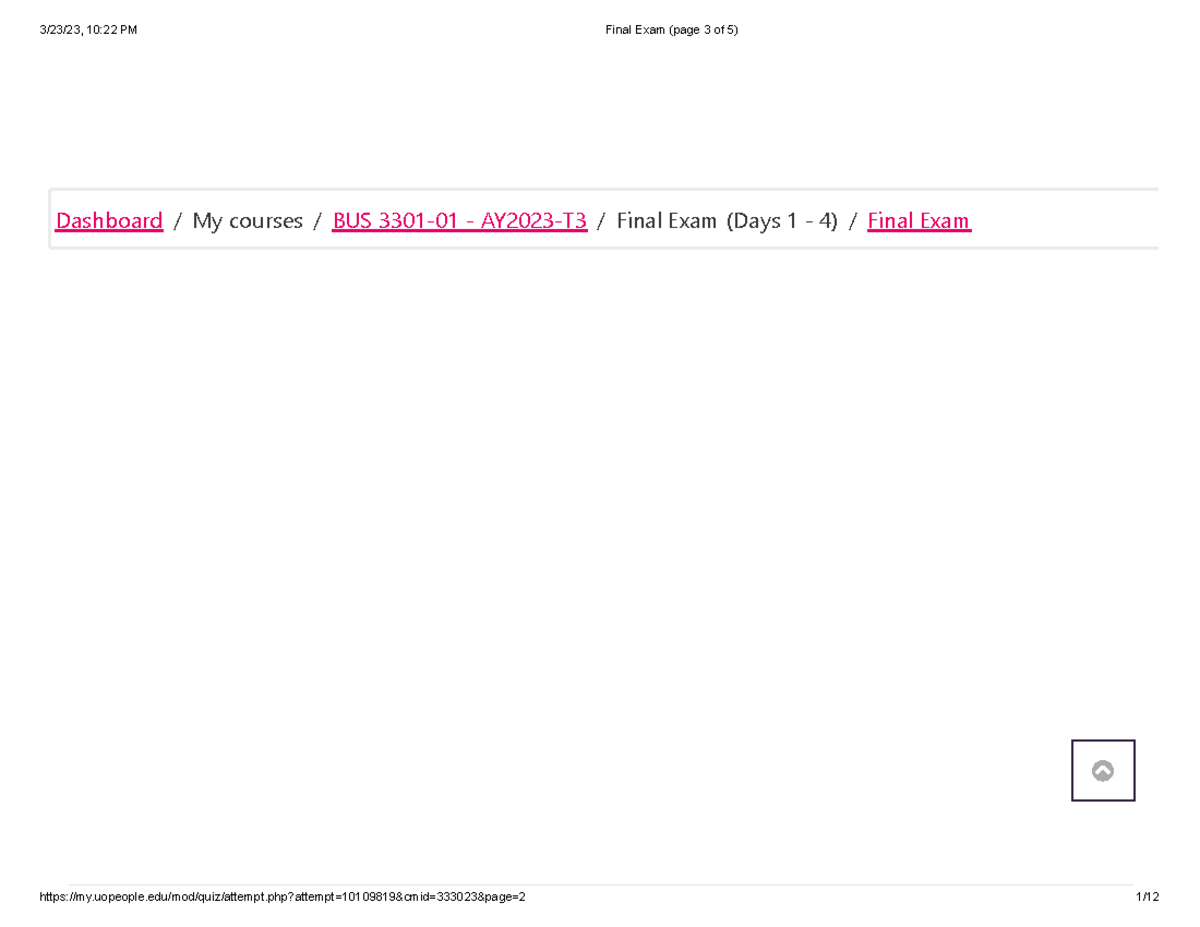Viewport: 1200px width, 927px height.
Task: Click the underlined Final Exam breadcrumb link
Action: tap(918, 220)
